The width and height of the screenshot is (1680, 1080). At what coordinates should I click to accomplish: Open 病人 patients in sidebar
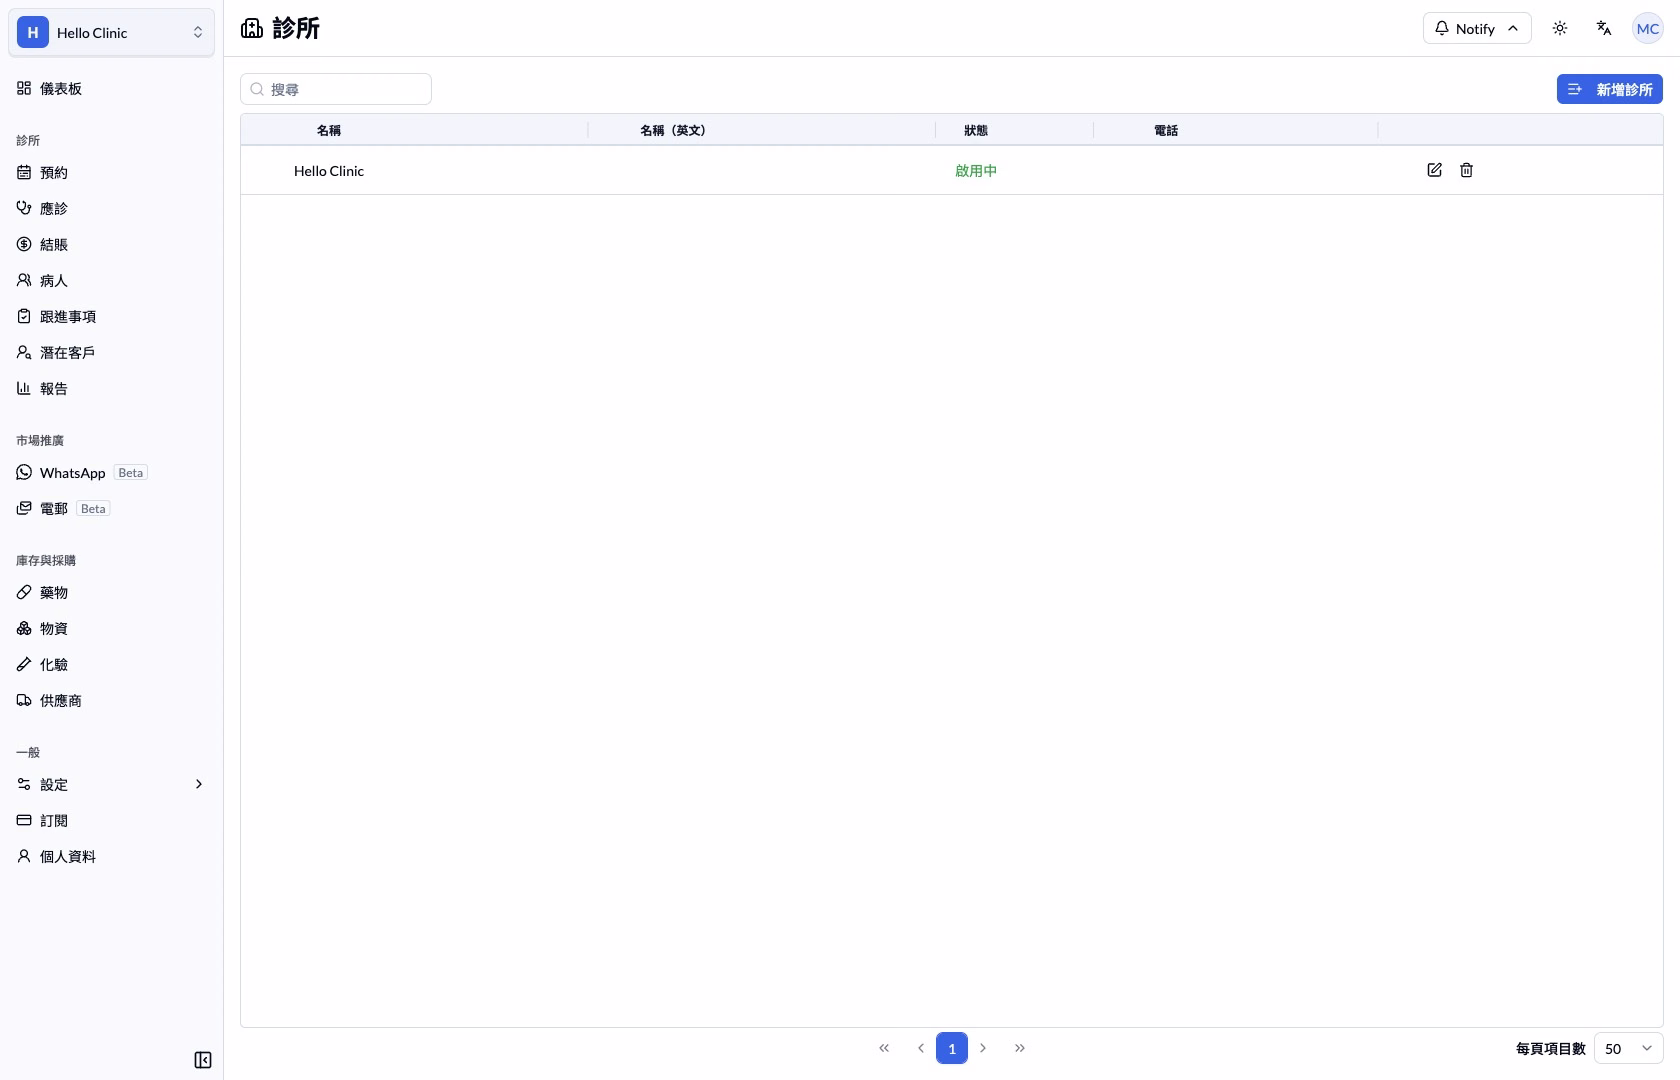111,281
